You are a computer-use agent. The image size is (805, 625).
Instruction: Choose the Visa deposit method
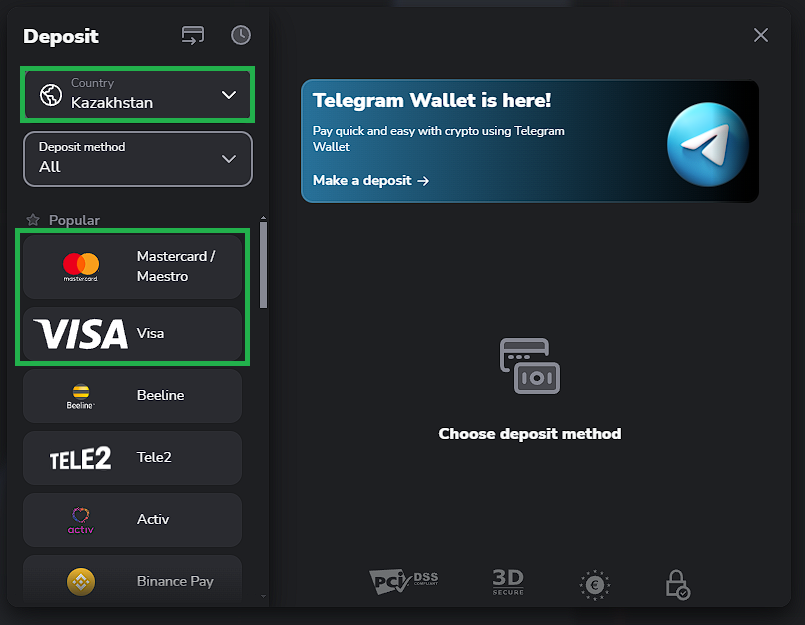pos(132,333)
